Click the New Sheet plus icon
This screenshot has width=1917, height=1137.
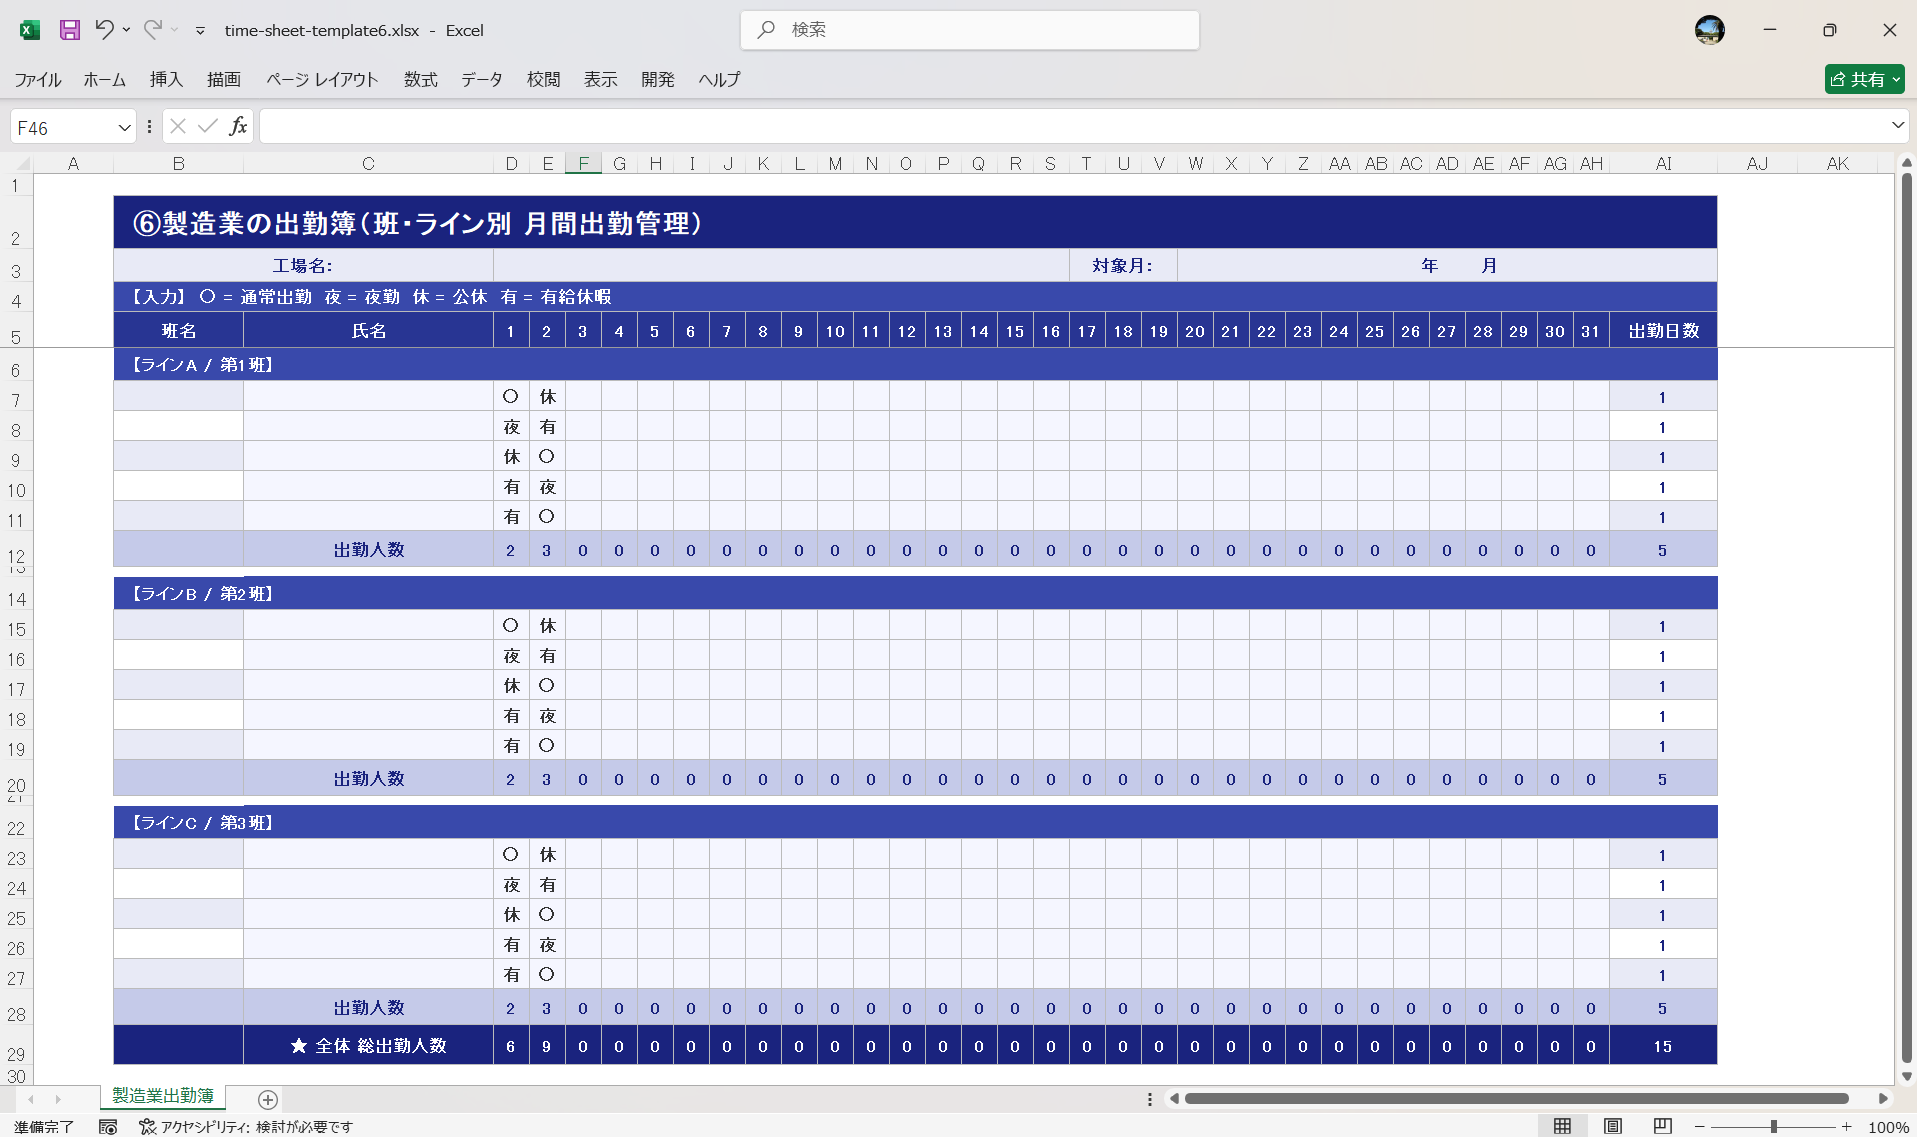click(267, 1099)
